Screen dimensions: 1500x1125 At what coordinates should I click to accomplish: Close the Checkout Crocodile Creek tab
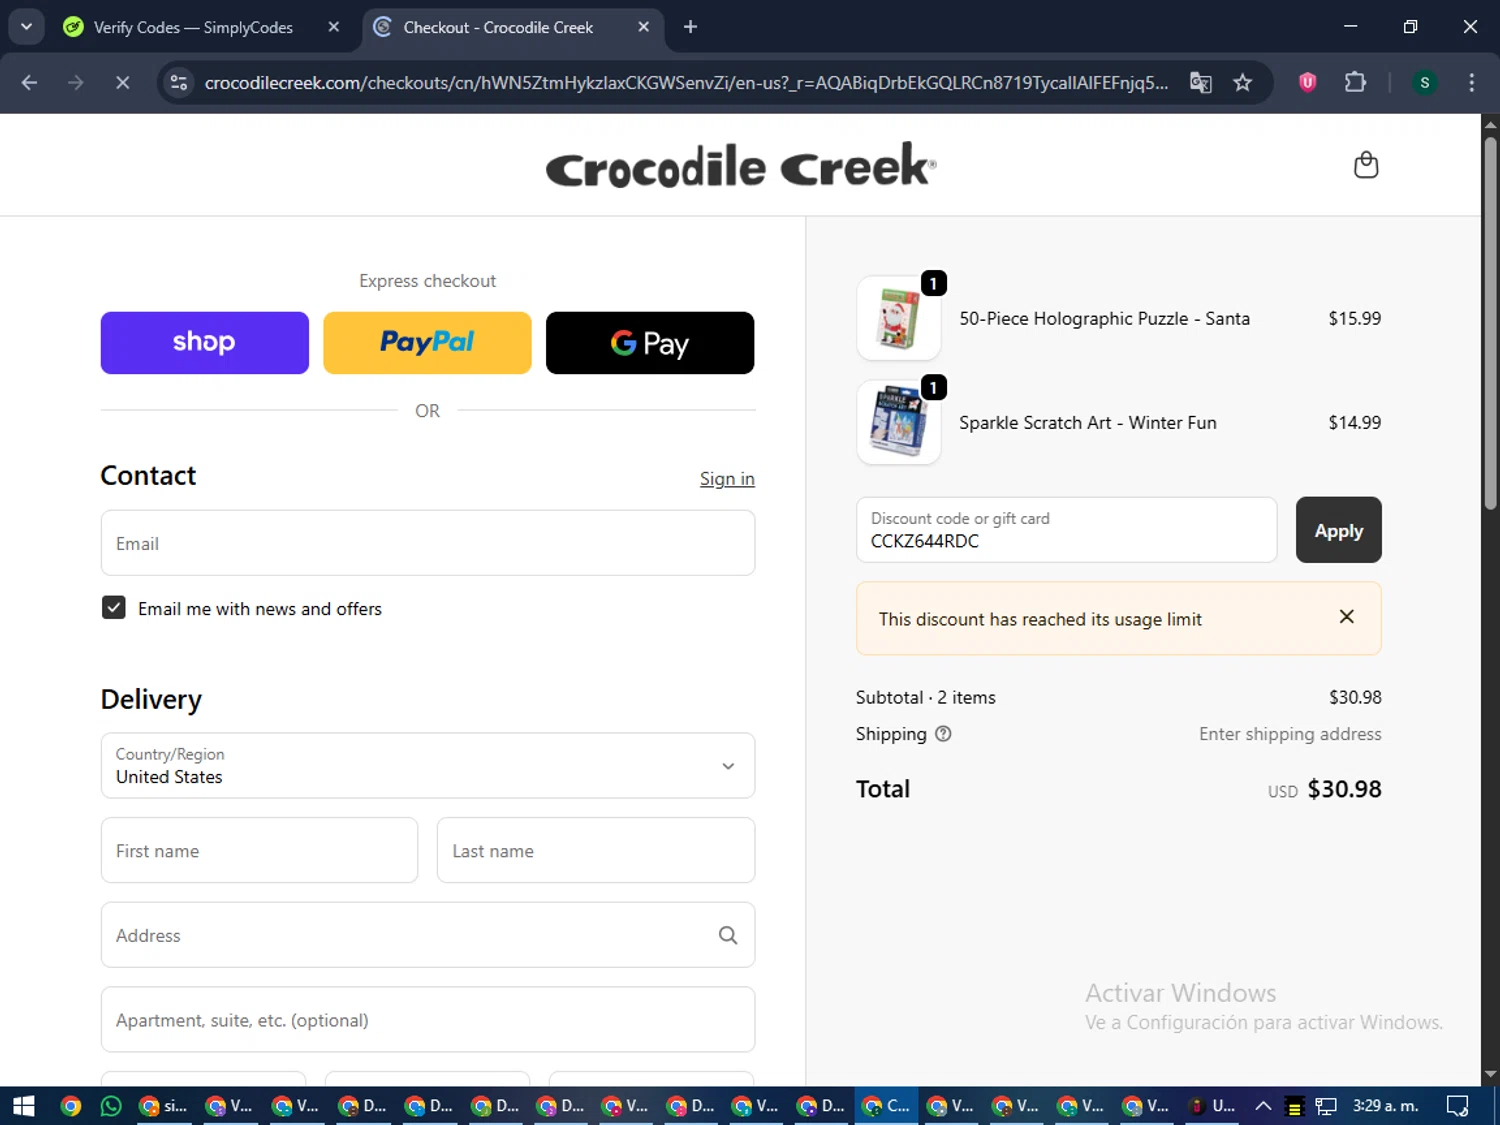(x=643, y=27)
